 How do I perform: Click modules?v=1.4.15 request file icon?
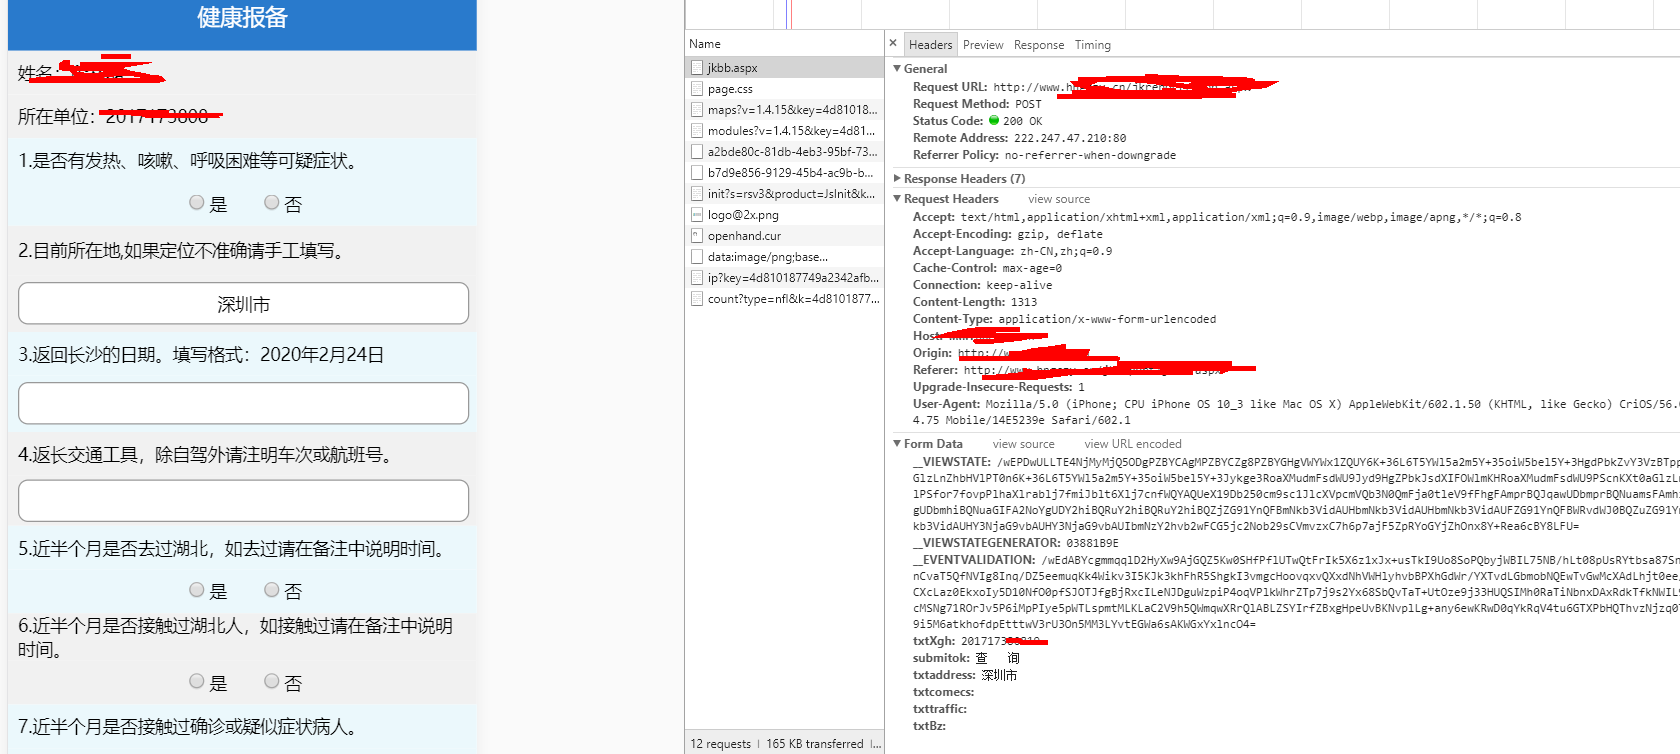coord(697,131)
